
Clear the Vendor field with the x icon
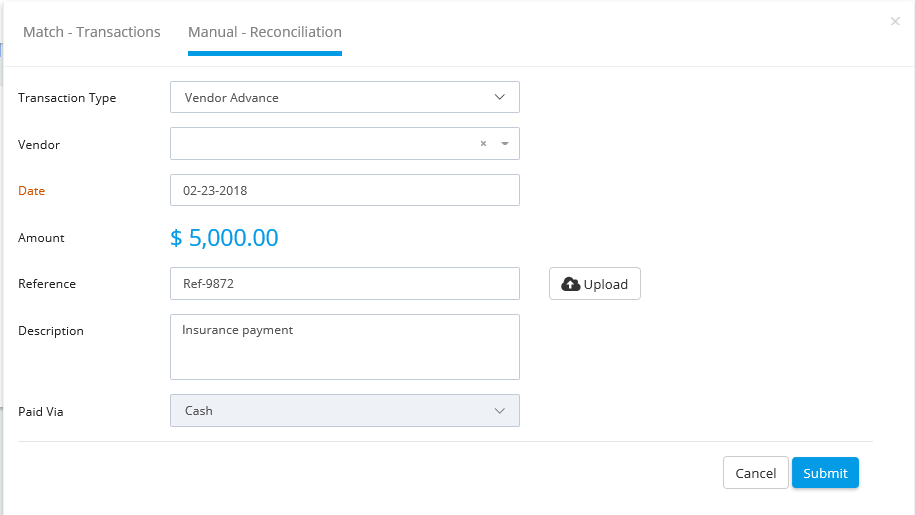tap(483, 143)
